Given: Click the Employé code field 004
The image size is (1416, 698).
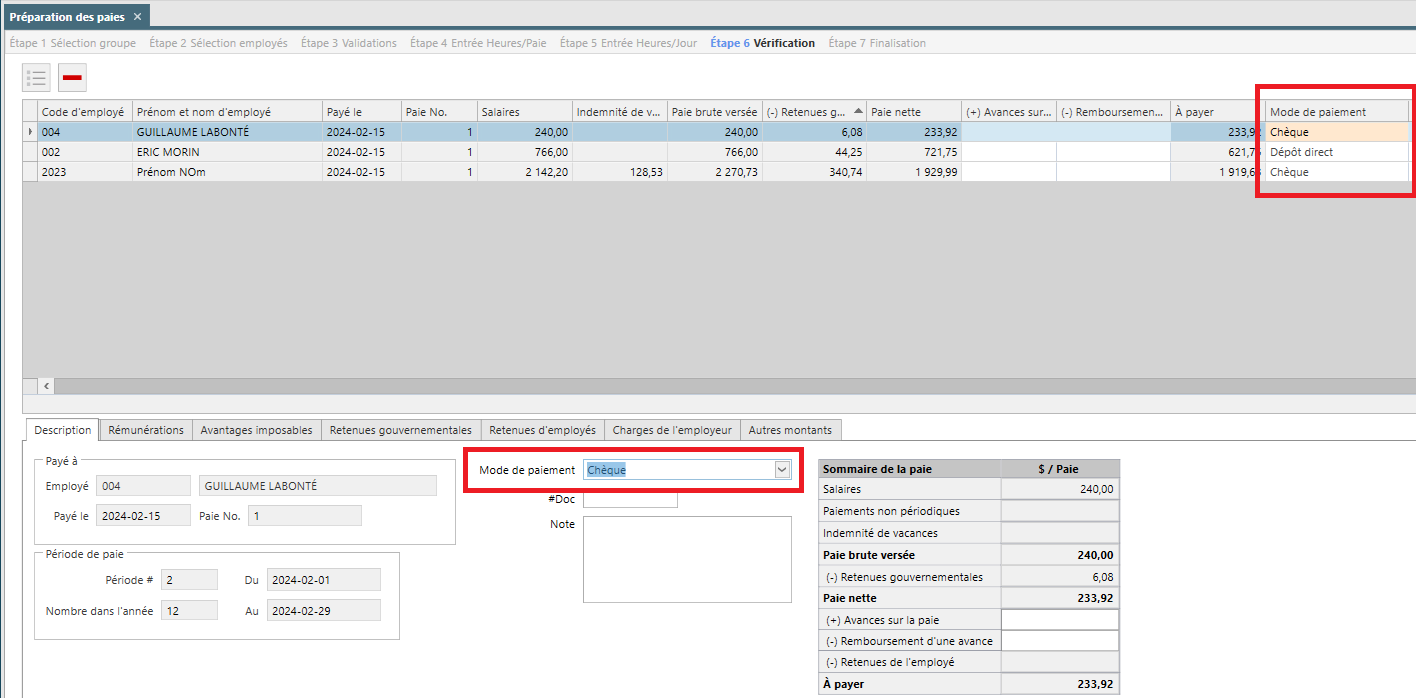Looking at the screenshot, I should click(144, 486).
